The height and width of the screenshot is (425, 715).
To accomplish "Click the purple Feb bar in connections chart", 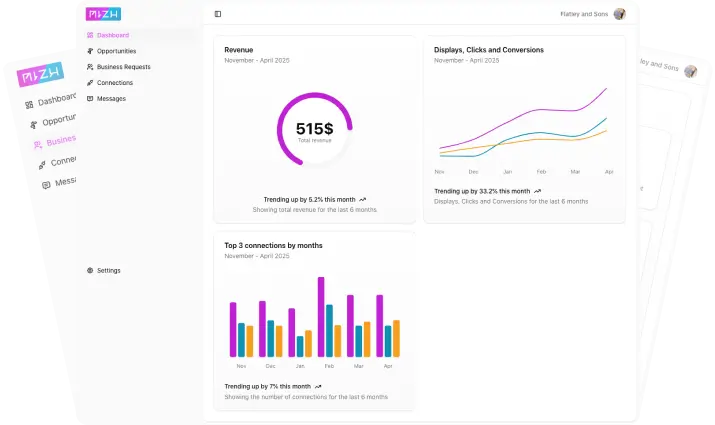I will pos(321,317).
